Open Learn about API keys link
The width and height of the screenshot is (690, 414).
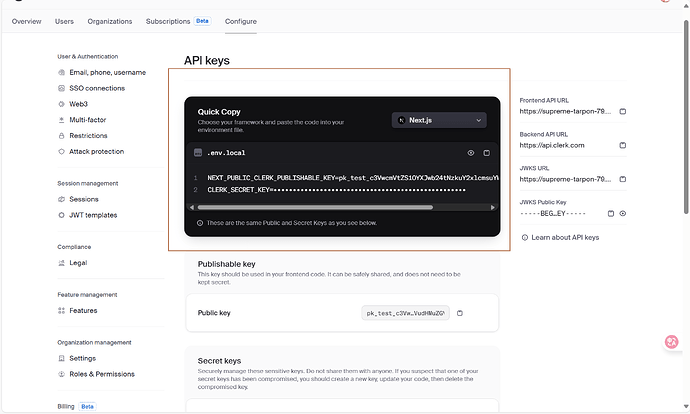565,237
